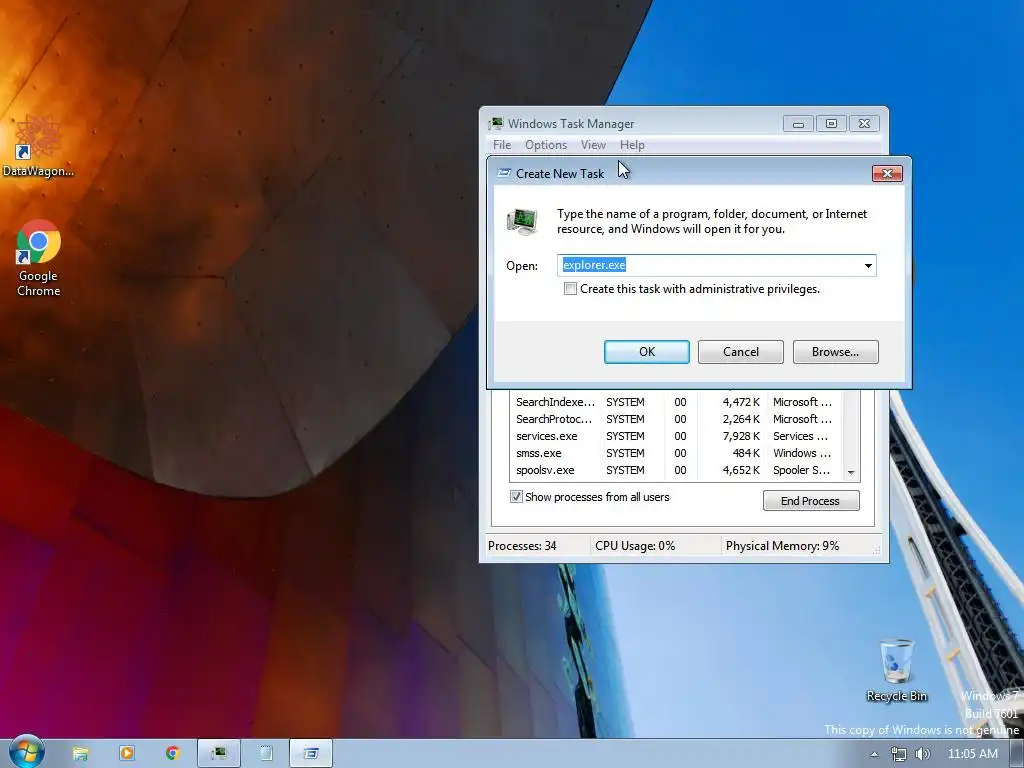This screenshot has width=1024, height=768.
Task: Select the SearchIndexe... process row
Action: (676, 402)
